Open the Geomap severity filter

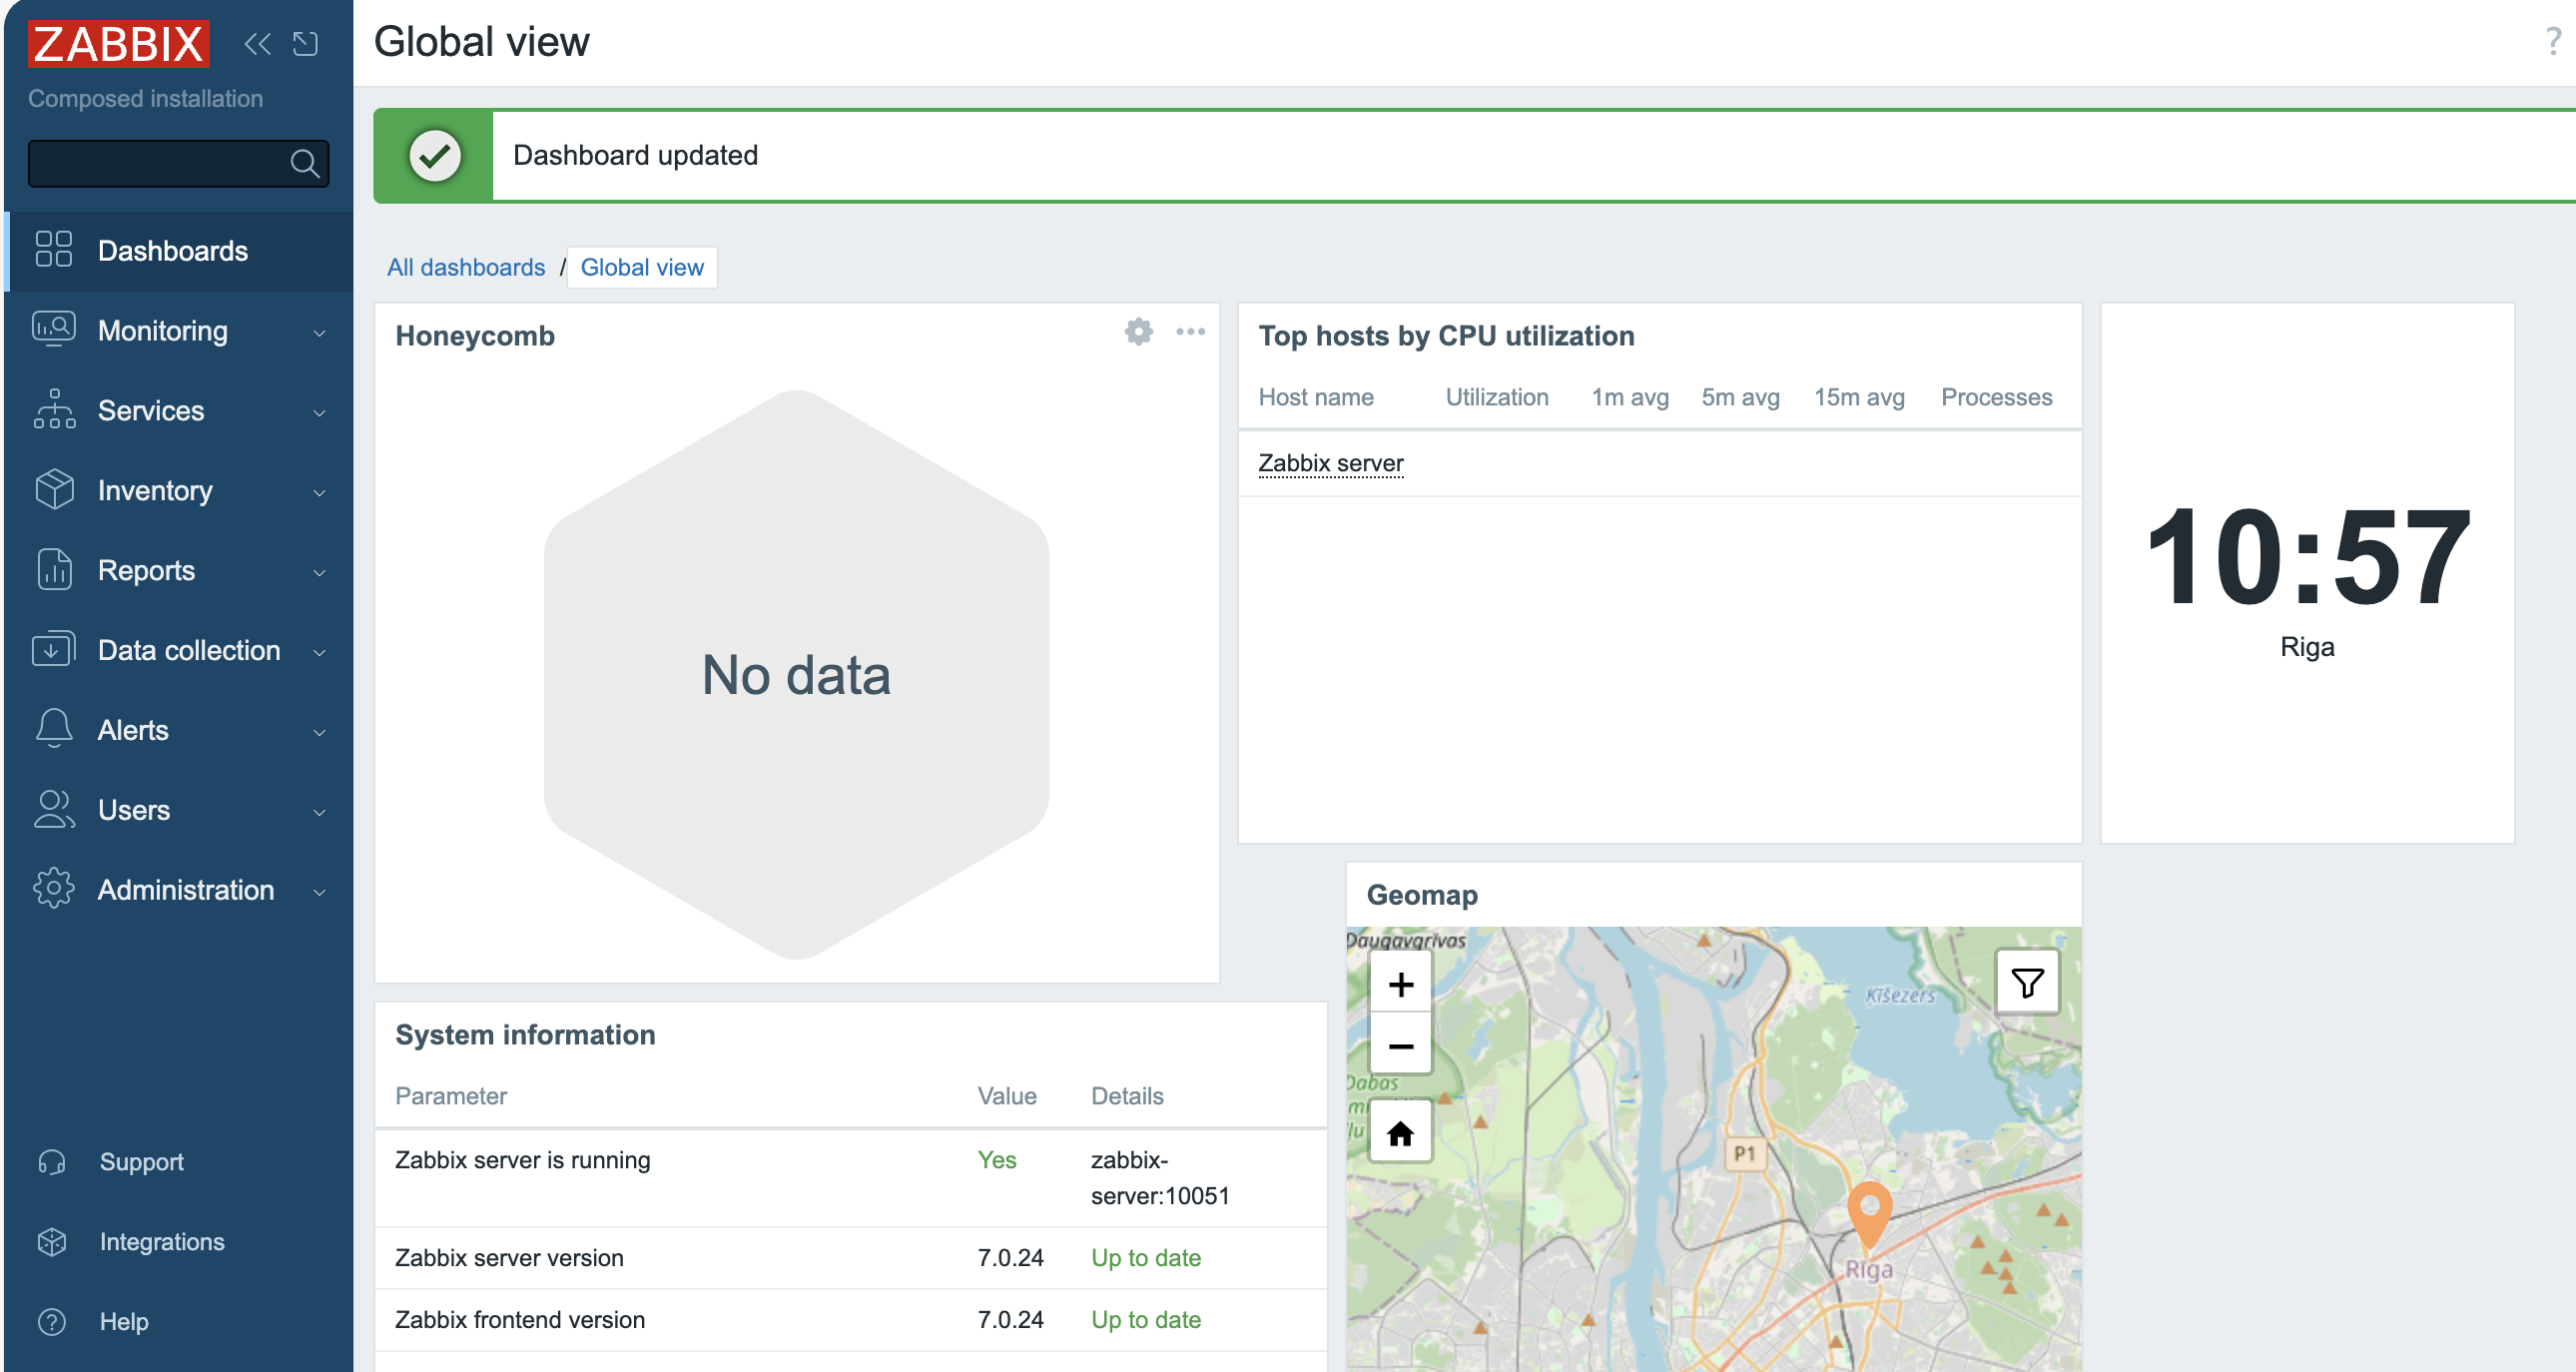(2026, 982)
